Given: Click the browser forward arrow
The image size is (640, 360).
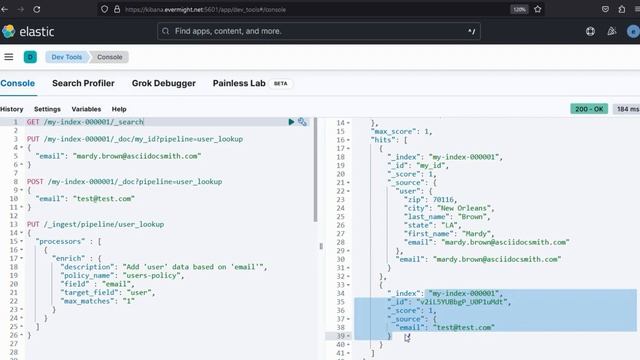Looking at the screenshot, I should pyautogui.click(x=20, y=9).
